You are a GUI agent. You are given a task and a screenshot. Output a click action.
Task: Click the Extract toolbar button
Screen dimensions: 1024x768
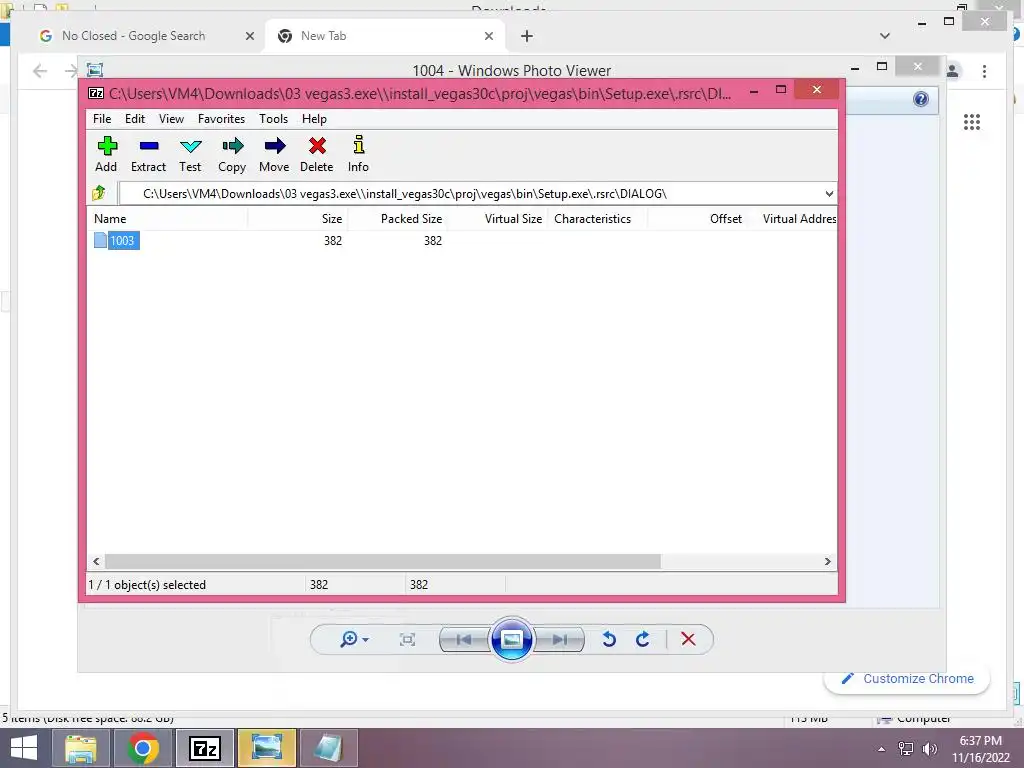pyautogui.click(x=148, y=154)
